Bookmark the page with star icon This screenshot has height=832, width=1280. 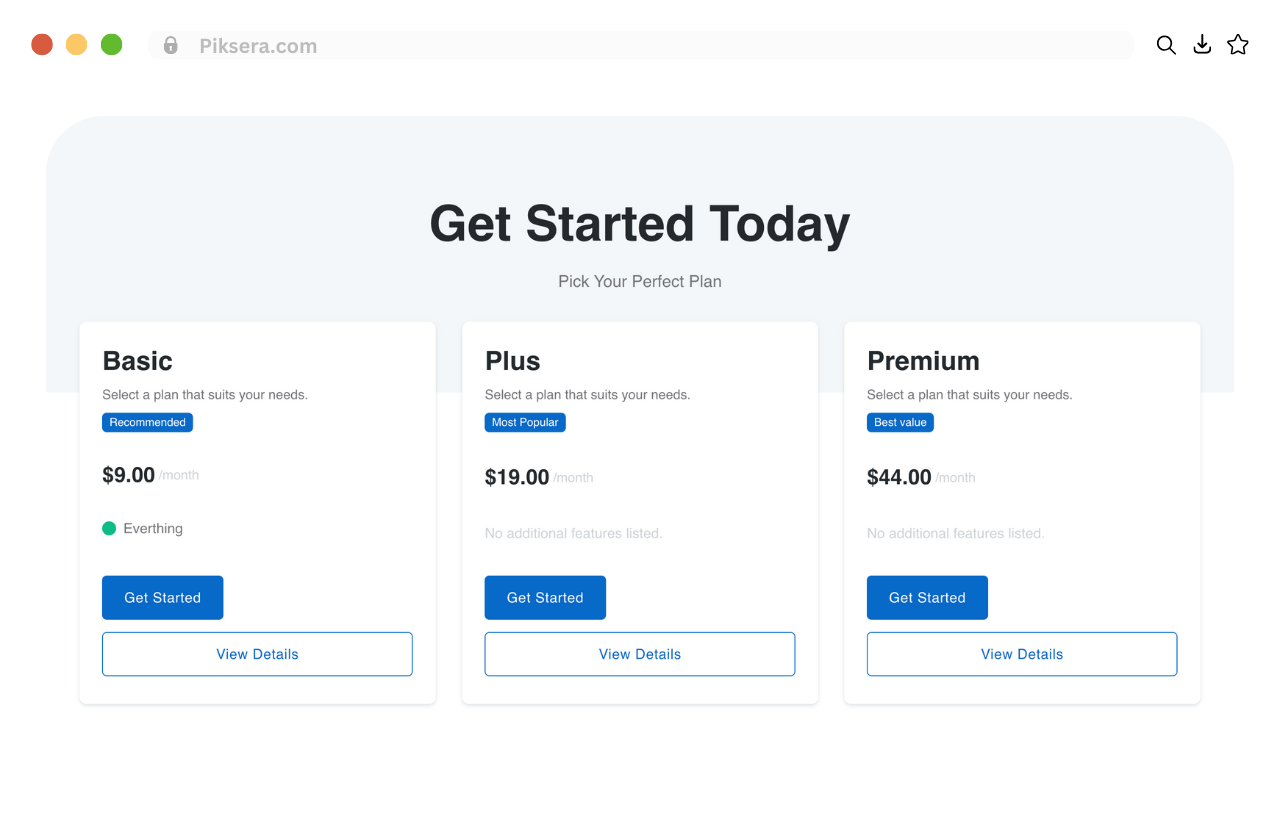1238,45
